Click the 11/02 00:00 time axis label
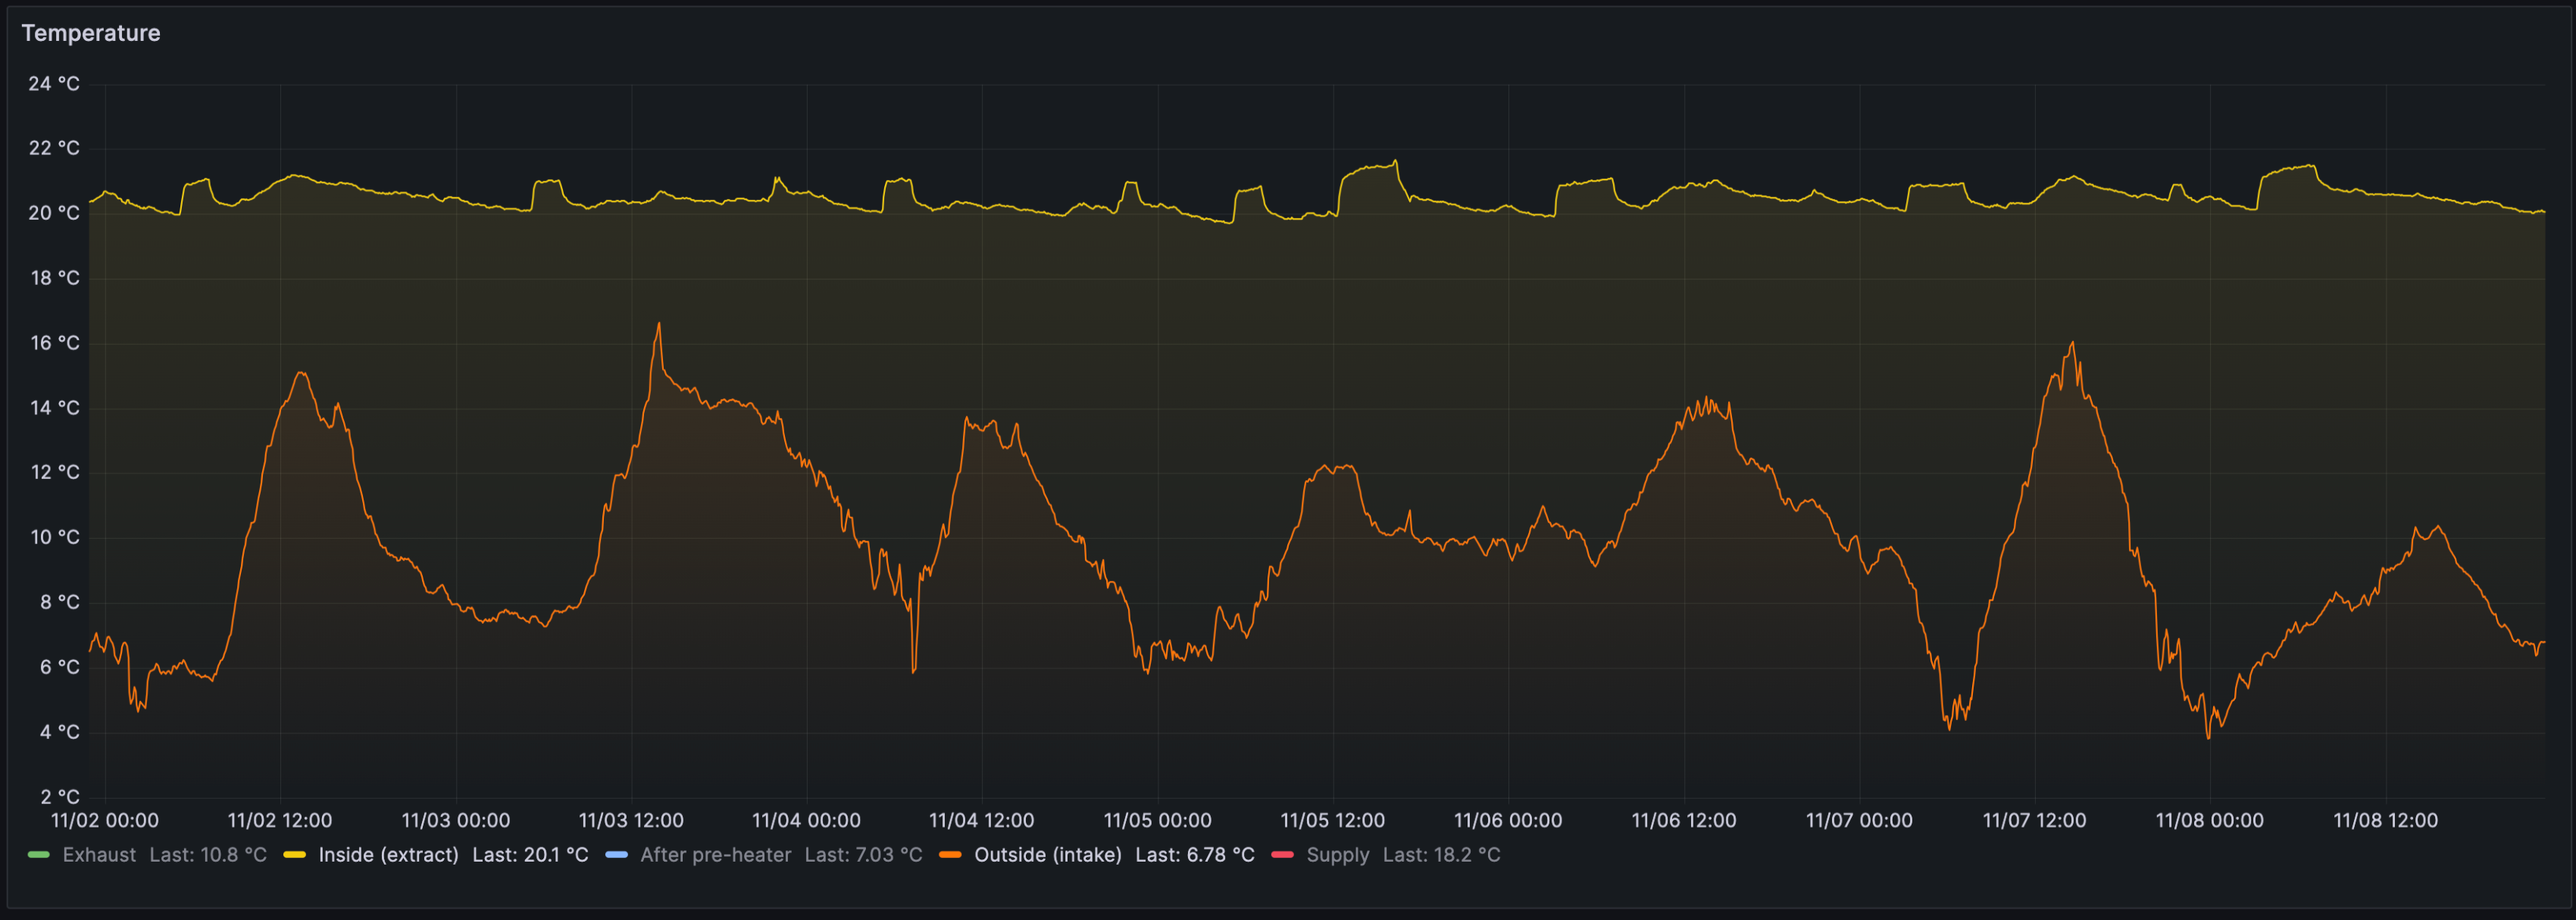Screen dimensions: 2576x920 point(105,821)
